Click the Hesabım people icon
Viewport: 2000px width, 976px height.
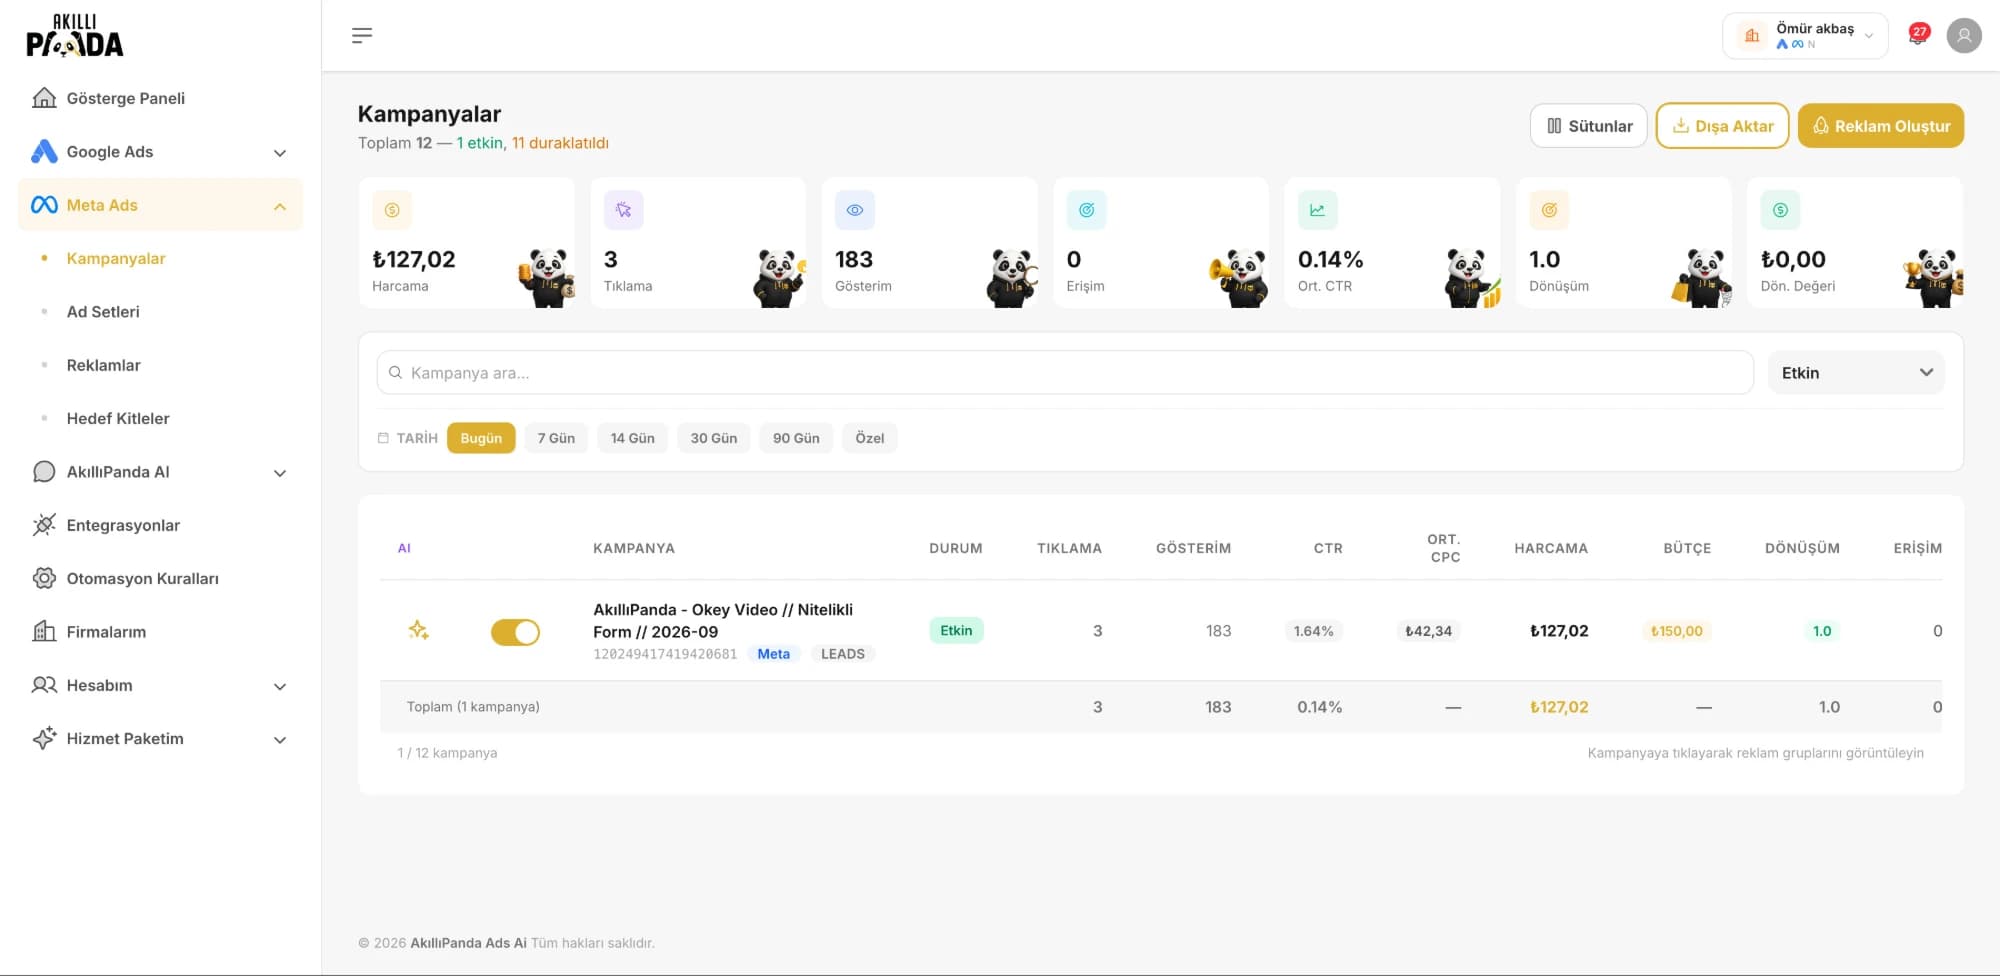click(x=44, y=685)
